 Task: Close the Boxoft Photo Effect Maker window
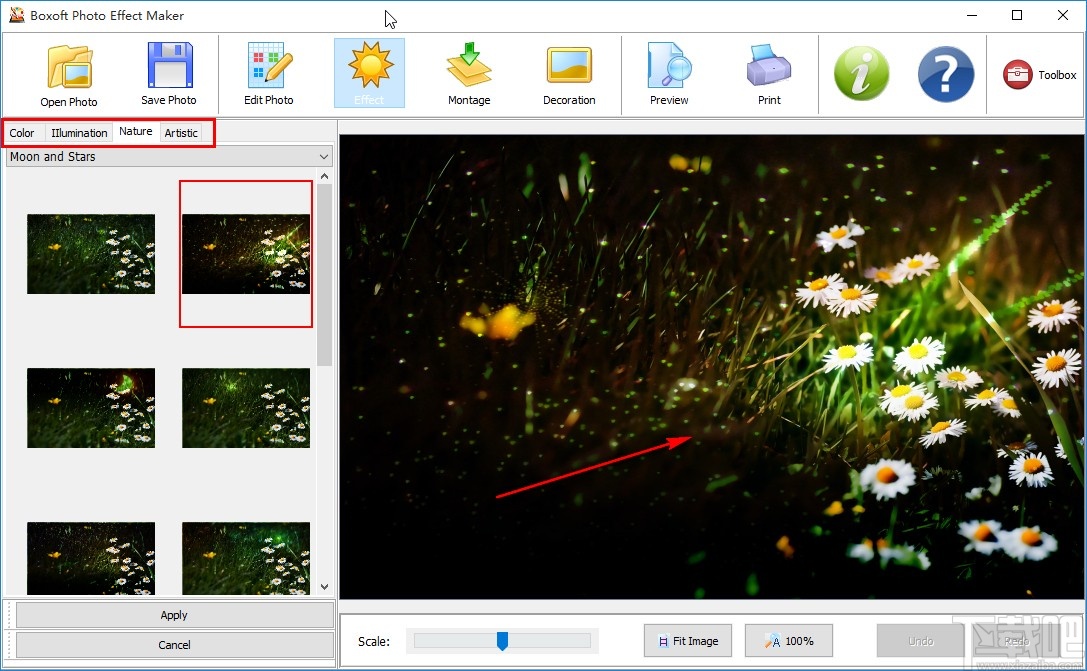click(x=1063, y=15)
